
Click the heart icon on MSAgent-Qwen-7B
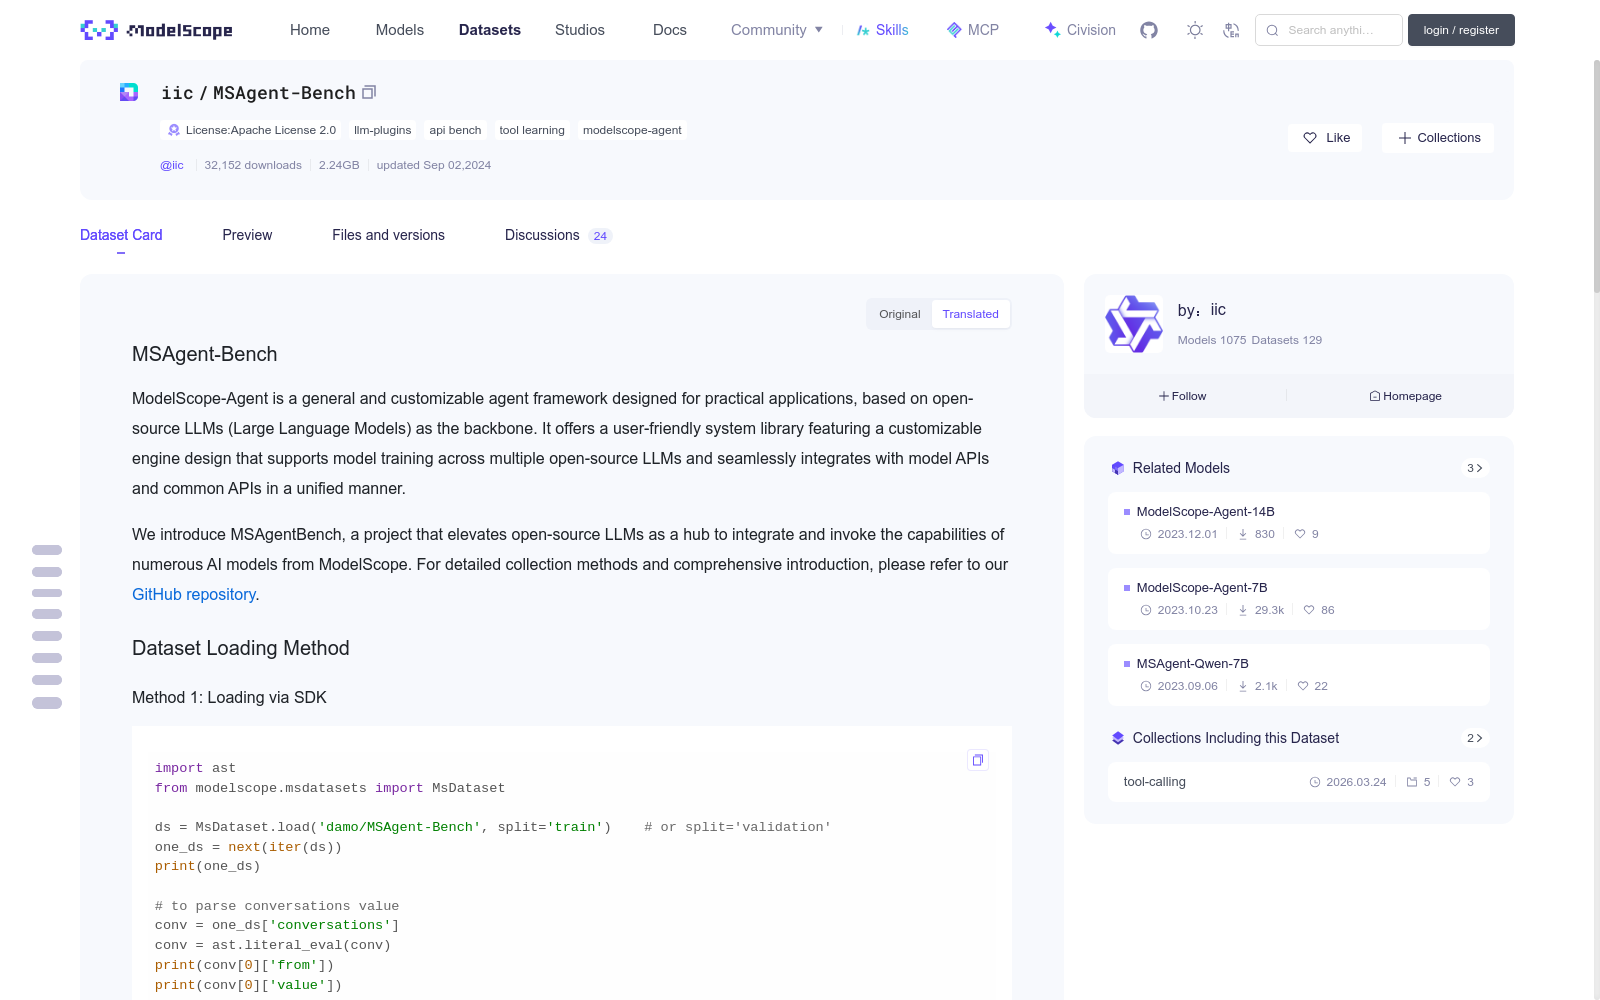click(x=1303, y=686)
